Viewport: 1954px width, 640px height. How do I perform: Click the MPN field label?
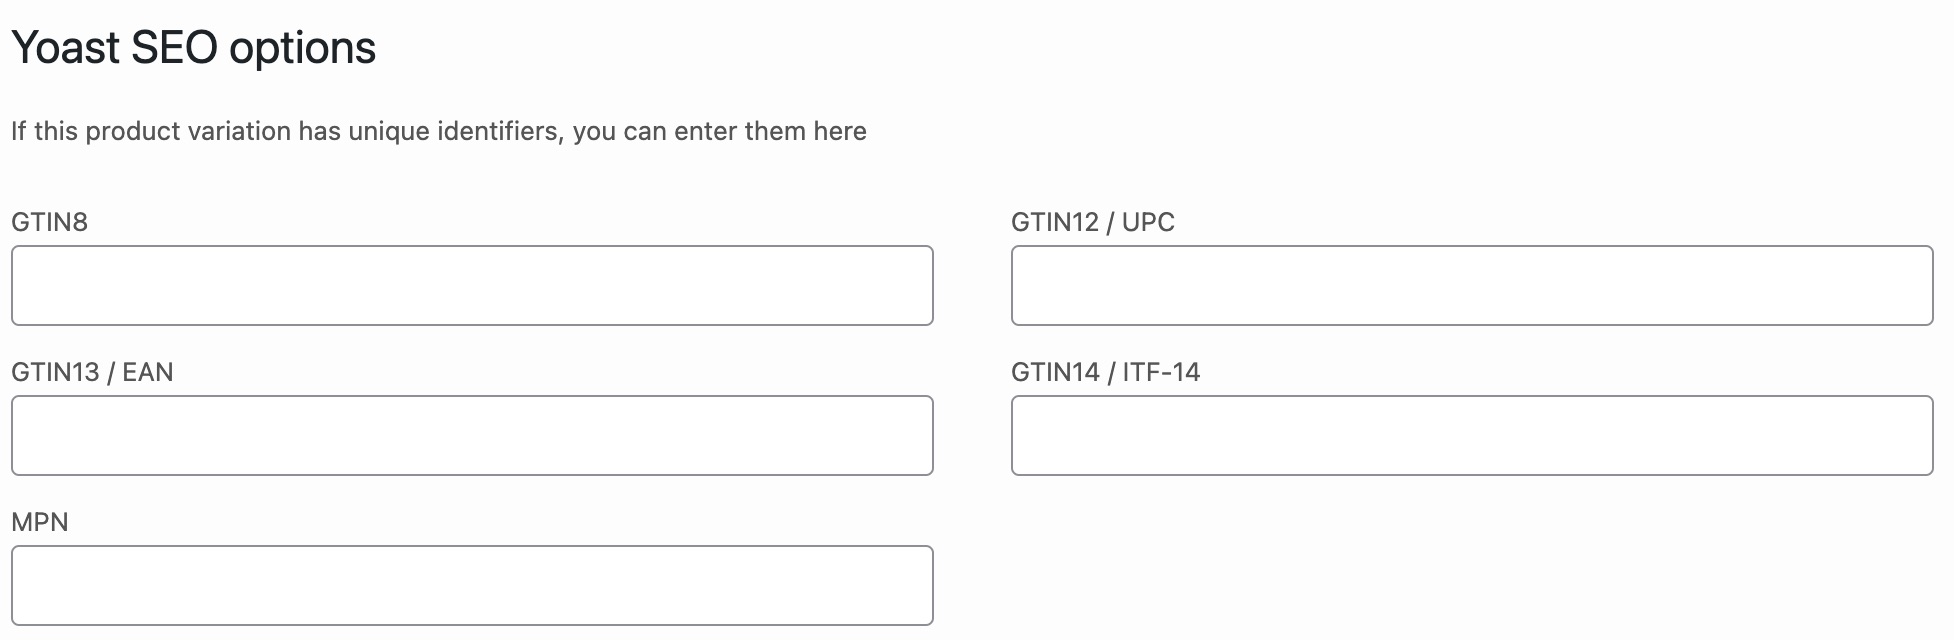coord(40,522)
